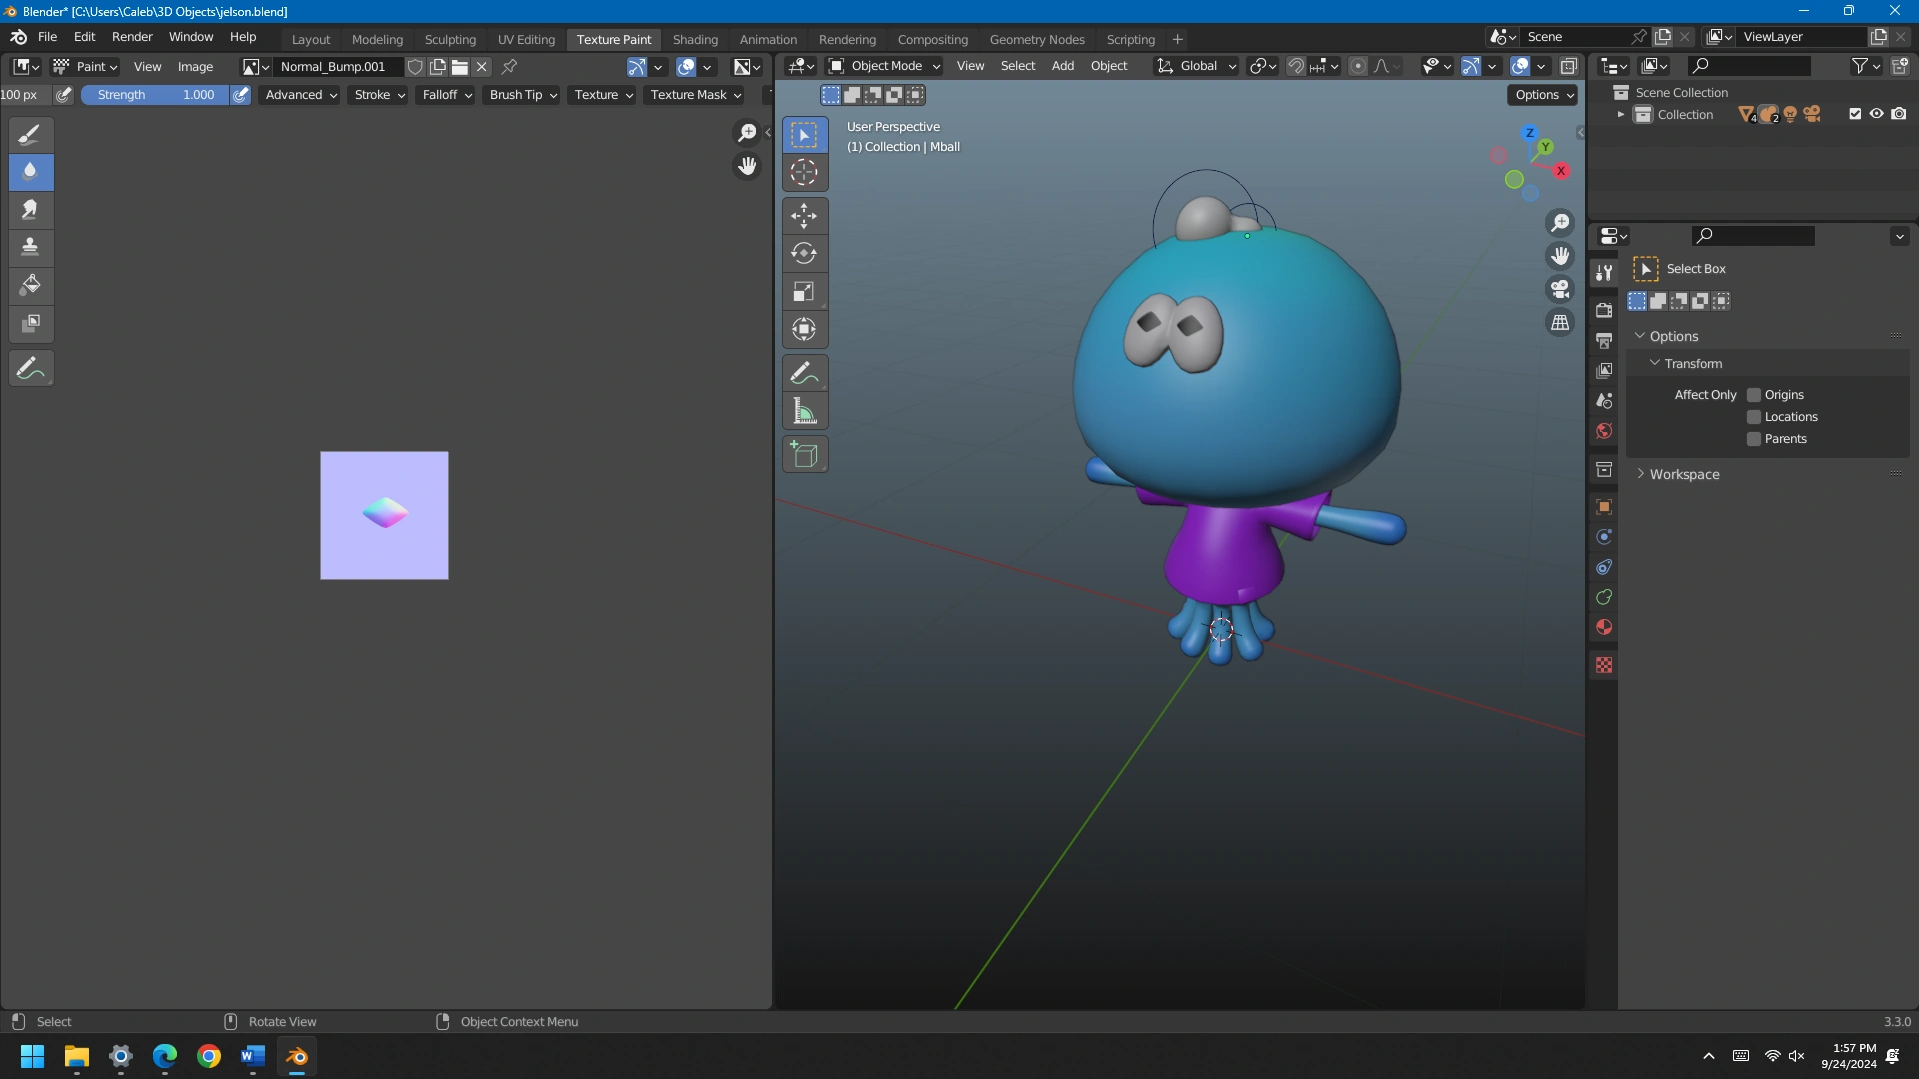Enable the Origins checkbox under Affect Only
The height and width of the screenshot is (1079, 1919).
1753,394
